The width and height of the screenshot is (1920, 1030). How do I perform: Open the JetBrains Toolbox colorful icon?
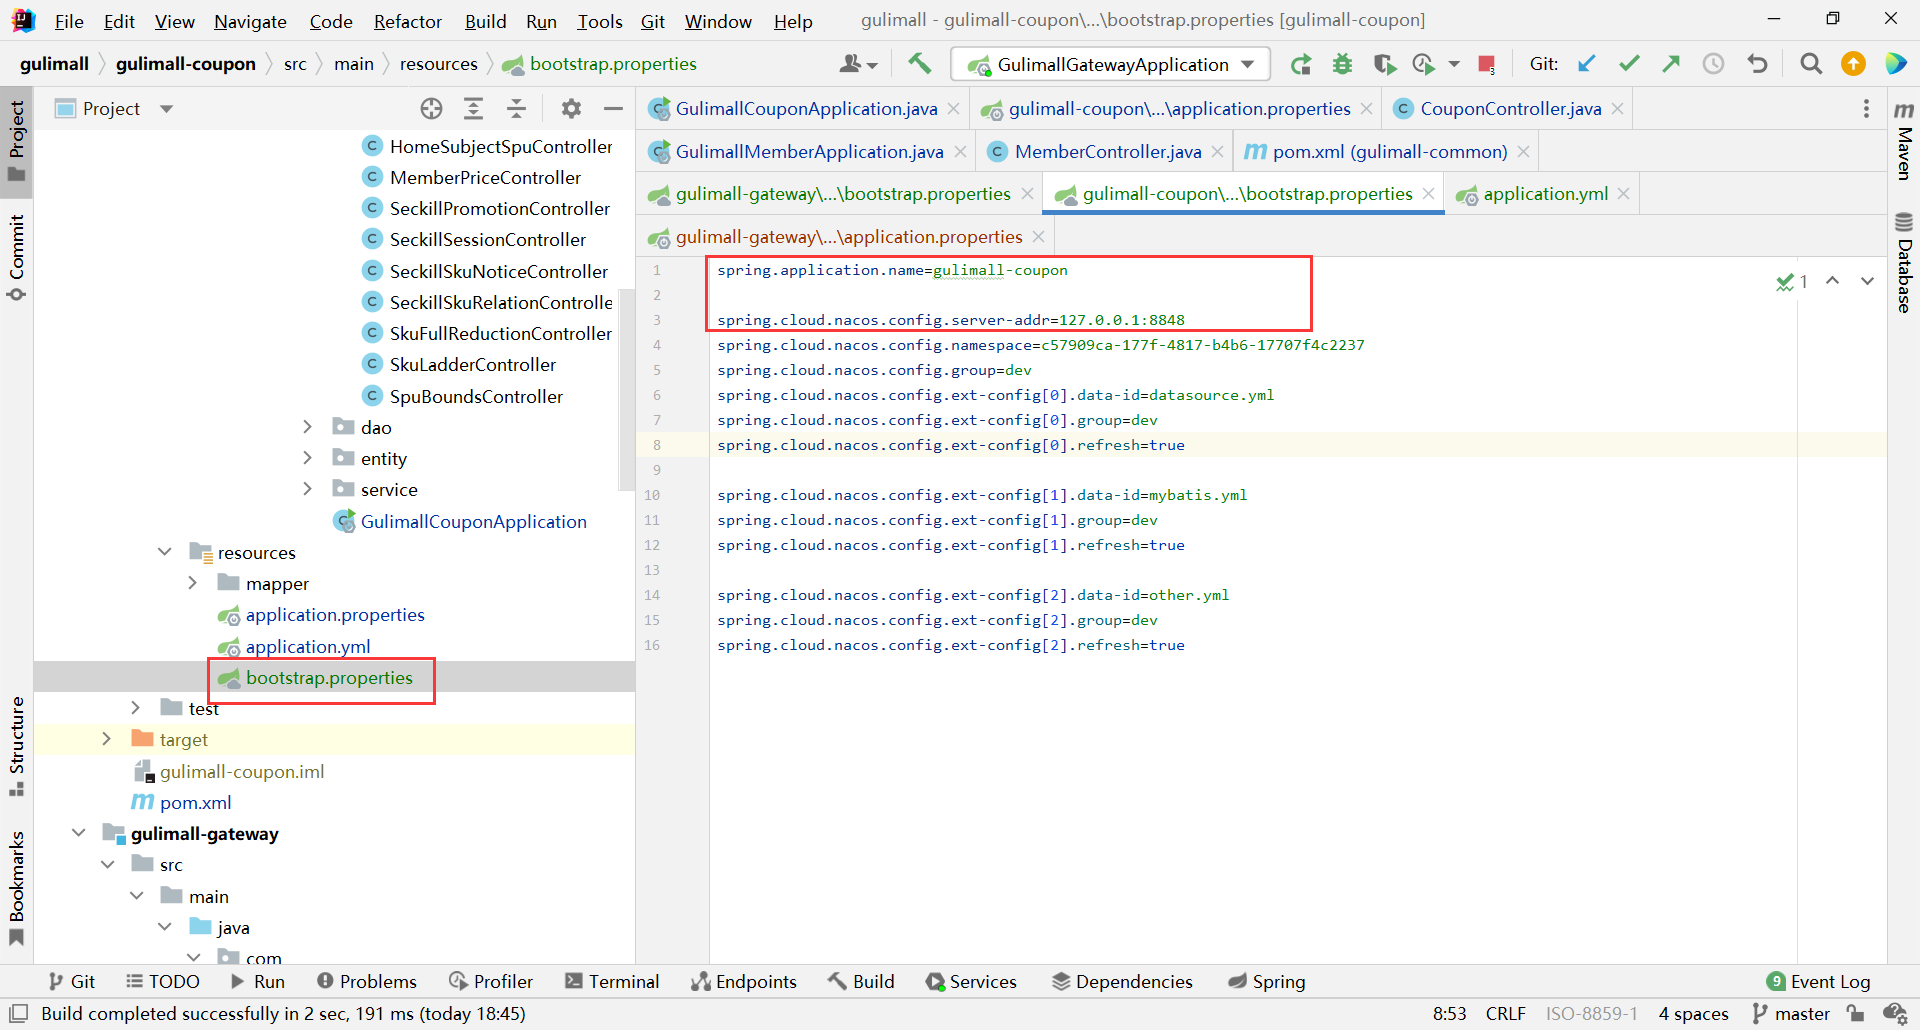click(1895, 64)
